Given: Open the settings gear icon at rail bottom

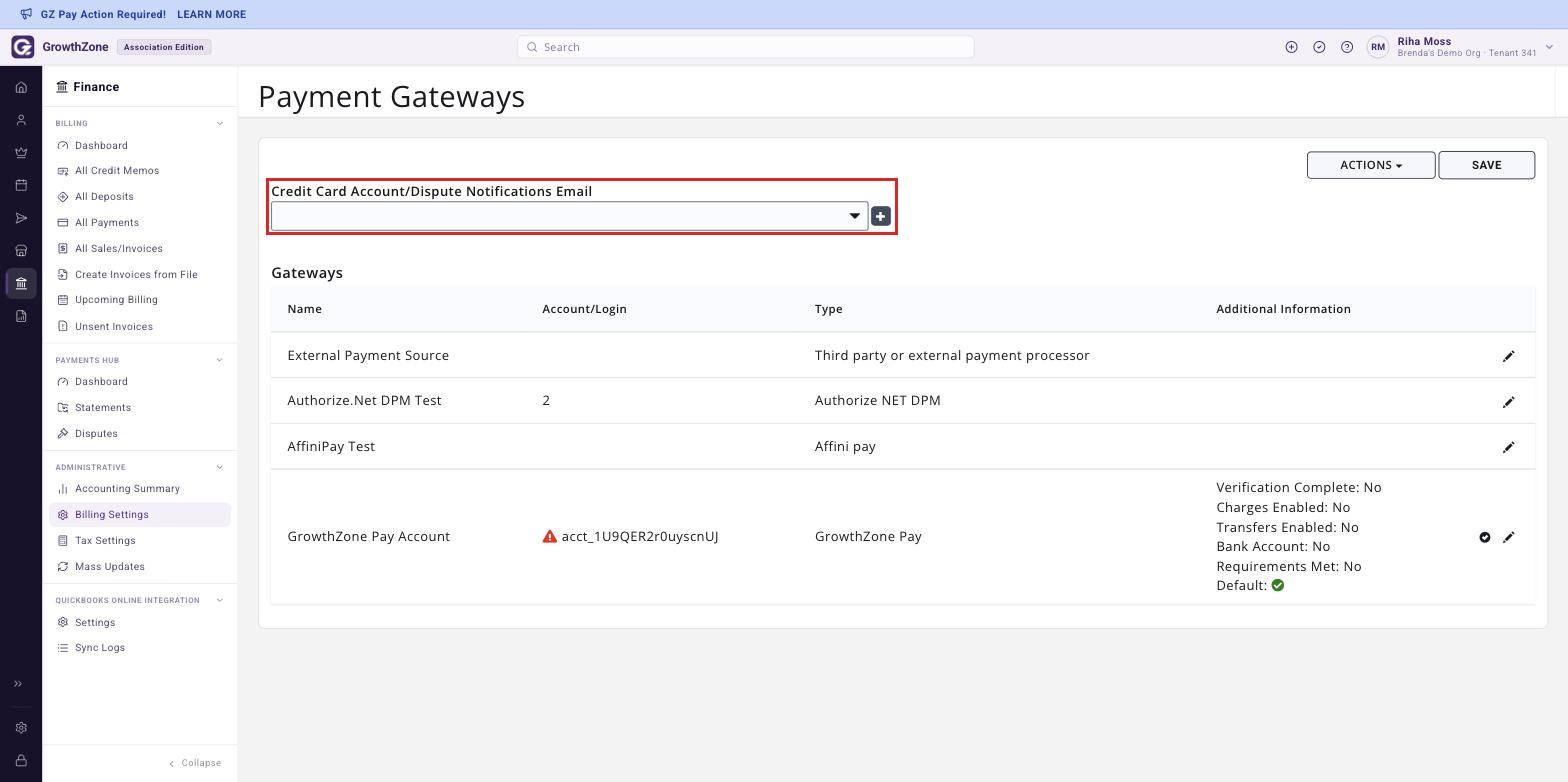Looking at the screenshot, I should [x=21, y=728].
